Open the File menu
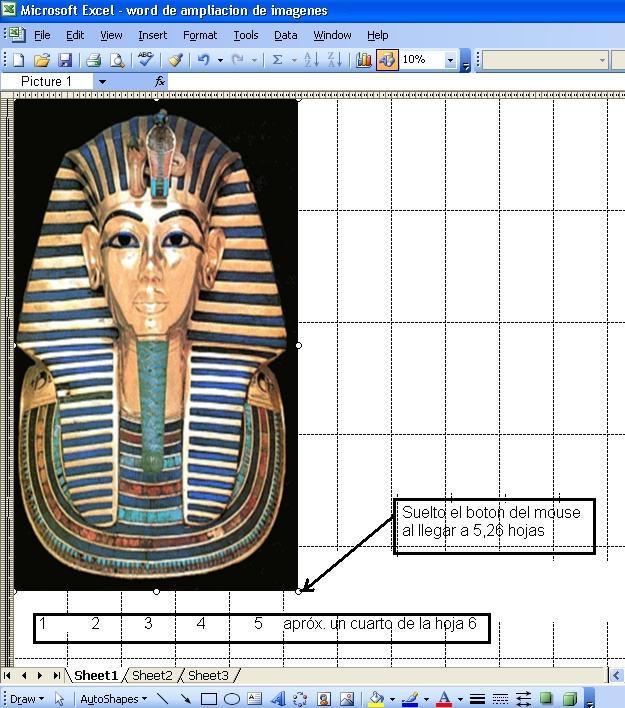Screen dimensions: 625x708 tap(42, 35)
